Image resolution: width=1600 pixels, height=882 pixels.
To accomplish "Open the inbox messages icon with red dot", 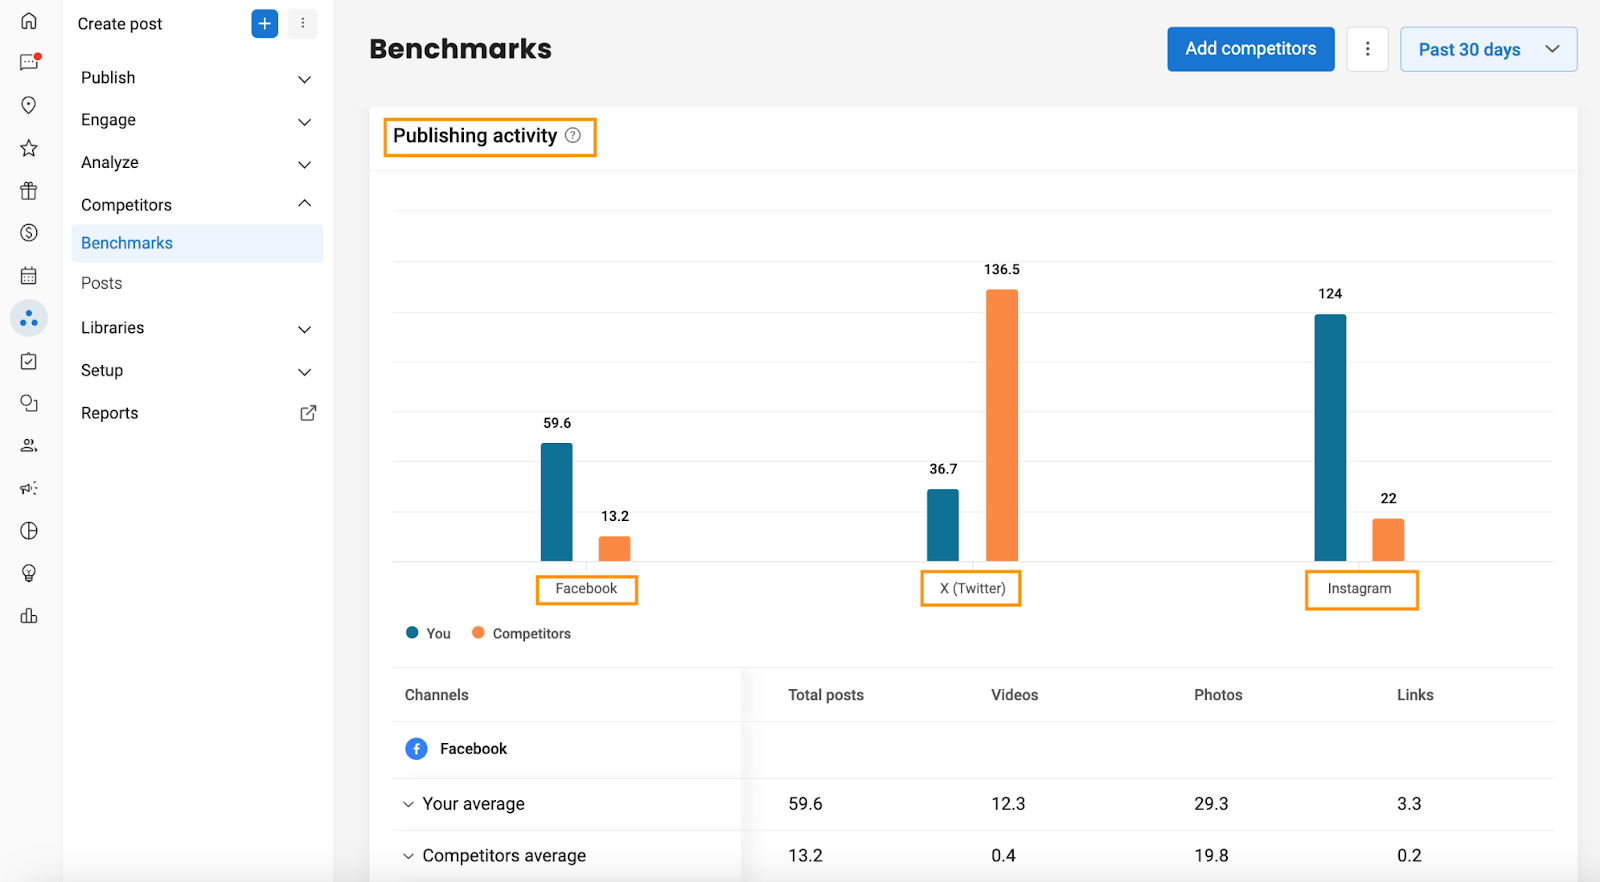I will click(x=29, y=63).
